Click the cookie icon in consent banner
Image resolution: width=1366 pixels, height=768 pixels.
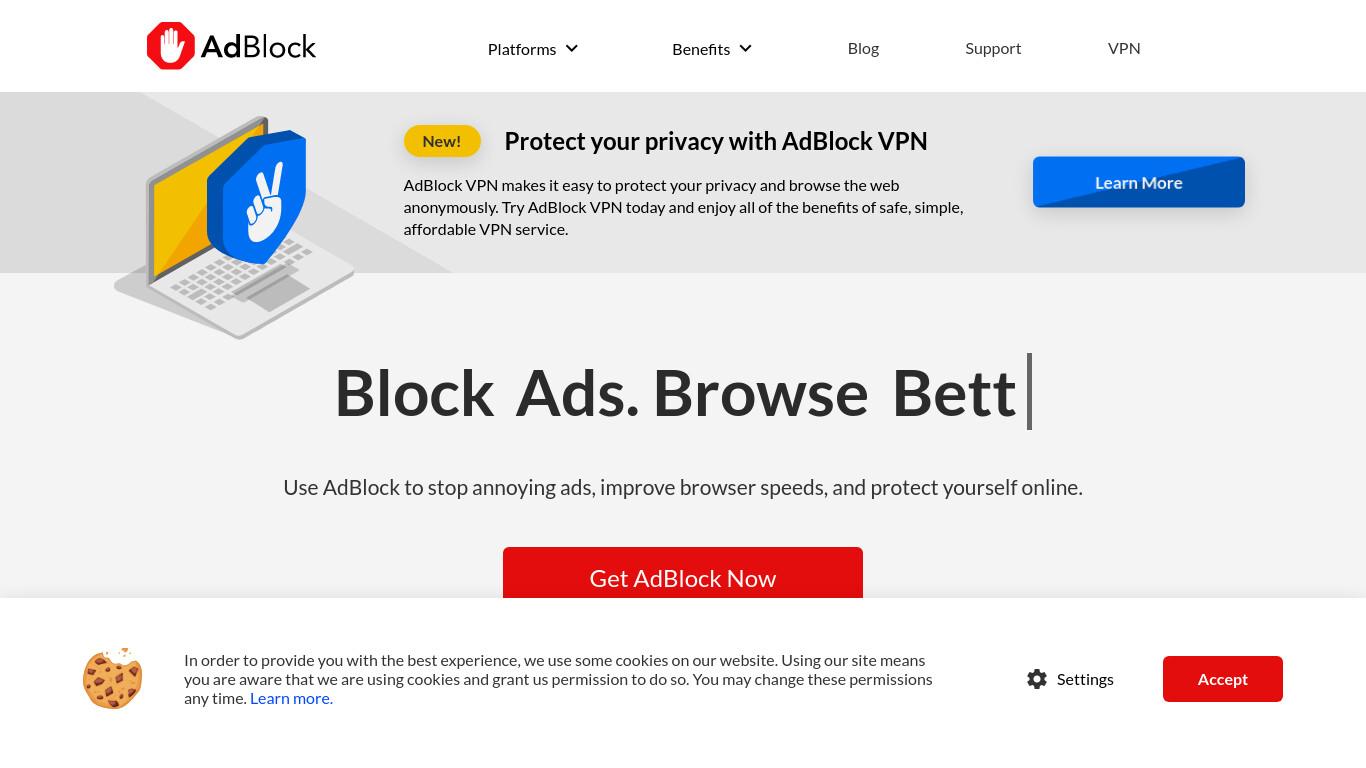113,679
